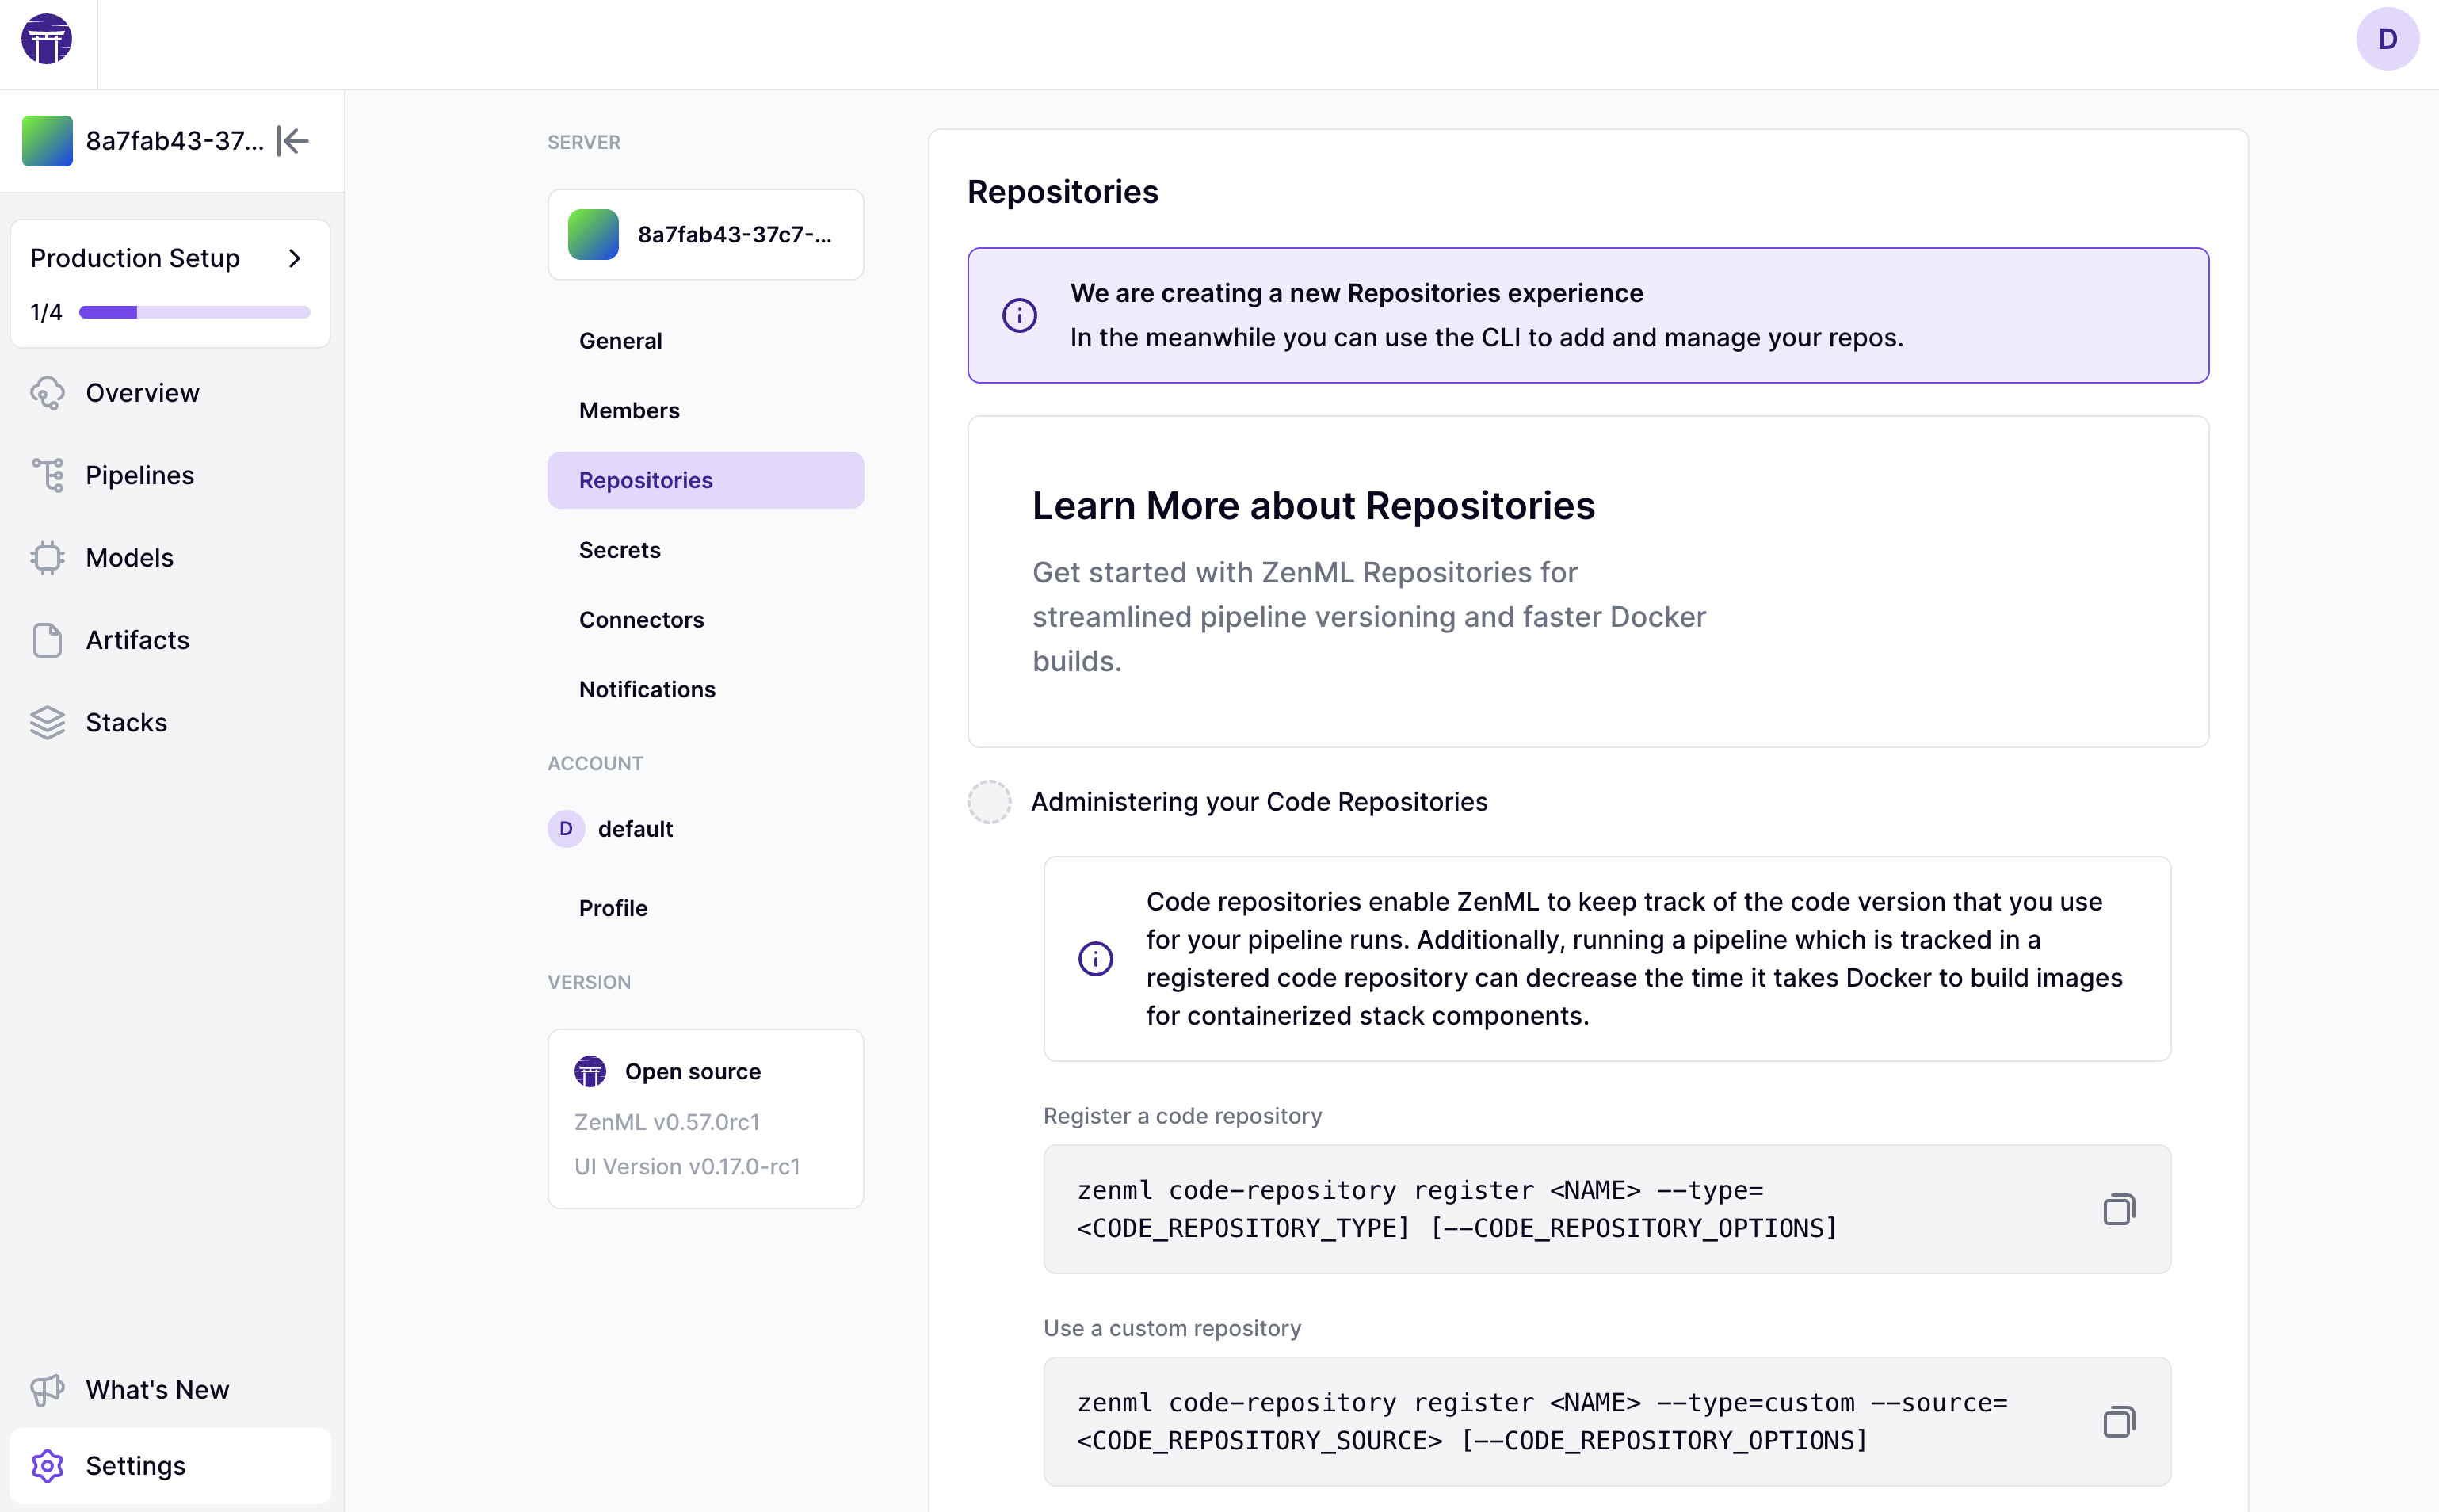Image resolution: width=2439 pixels, height=1512 pixels.
Task: Open the user avatar menu
Action: (2386, 40)
